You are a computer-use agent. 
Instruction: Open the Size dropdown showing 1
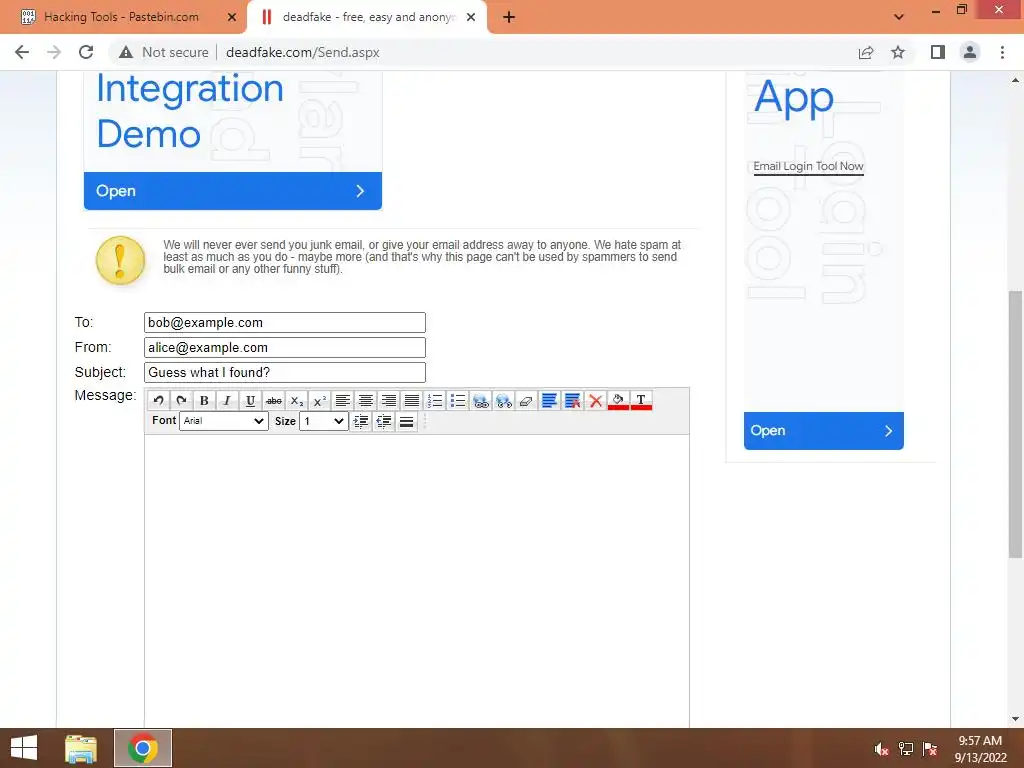[323, 421]
